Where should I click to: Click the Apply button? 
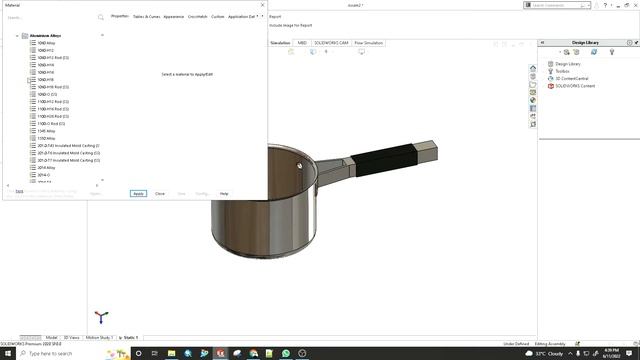138,193
